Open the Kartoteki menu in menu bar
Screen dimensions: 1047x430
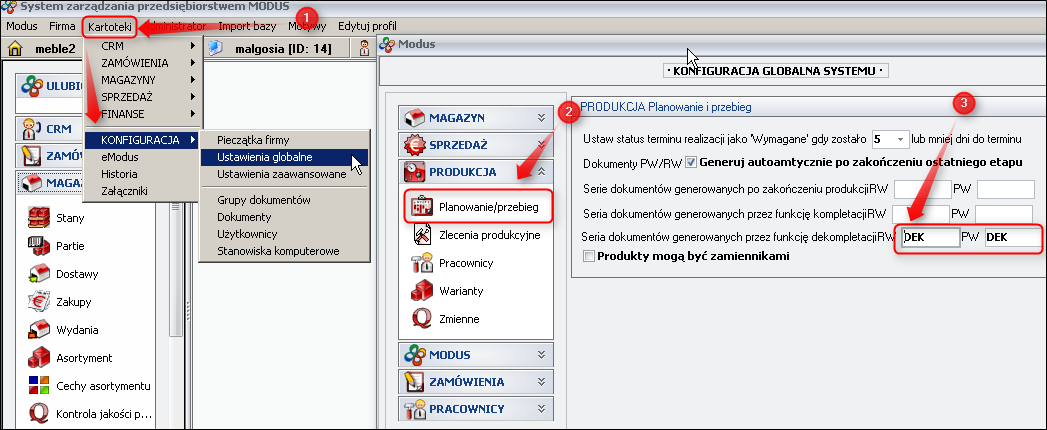click(x=108, y=24)
